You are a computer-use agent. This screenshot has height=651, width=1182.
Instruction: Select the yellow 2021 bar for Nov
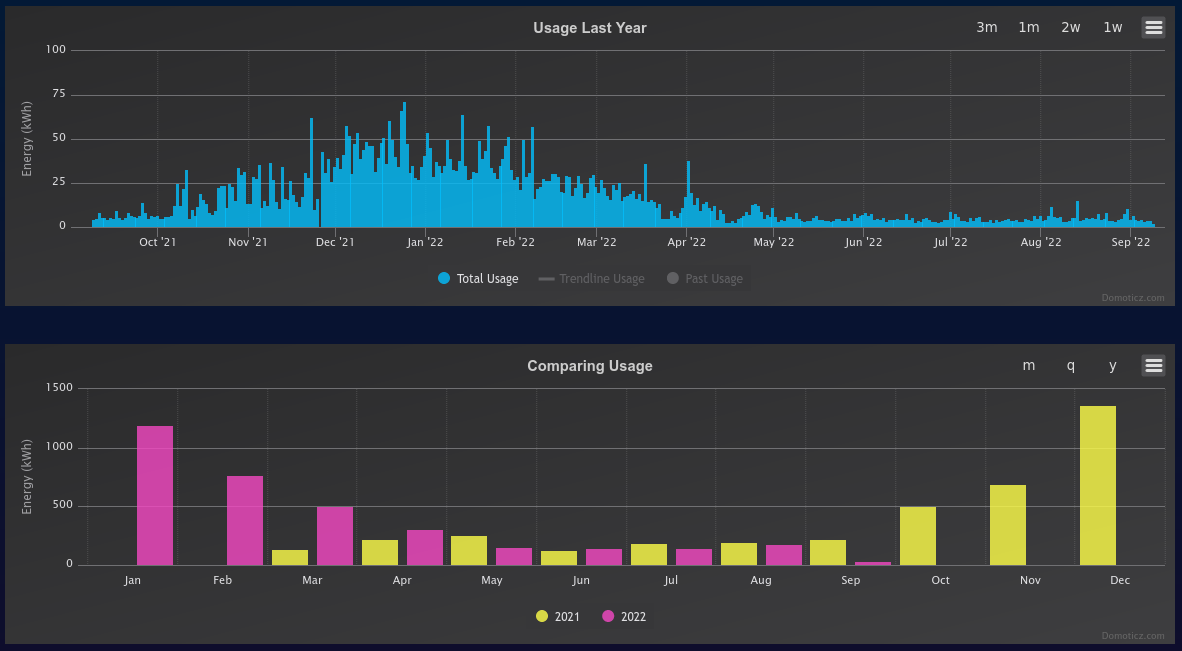coord(1008,525)
